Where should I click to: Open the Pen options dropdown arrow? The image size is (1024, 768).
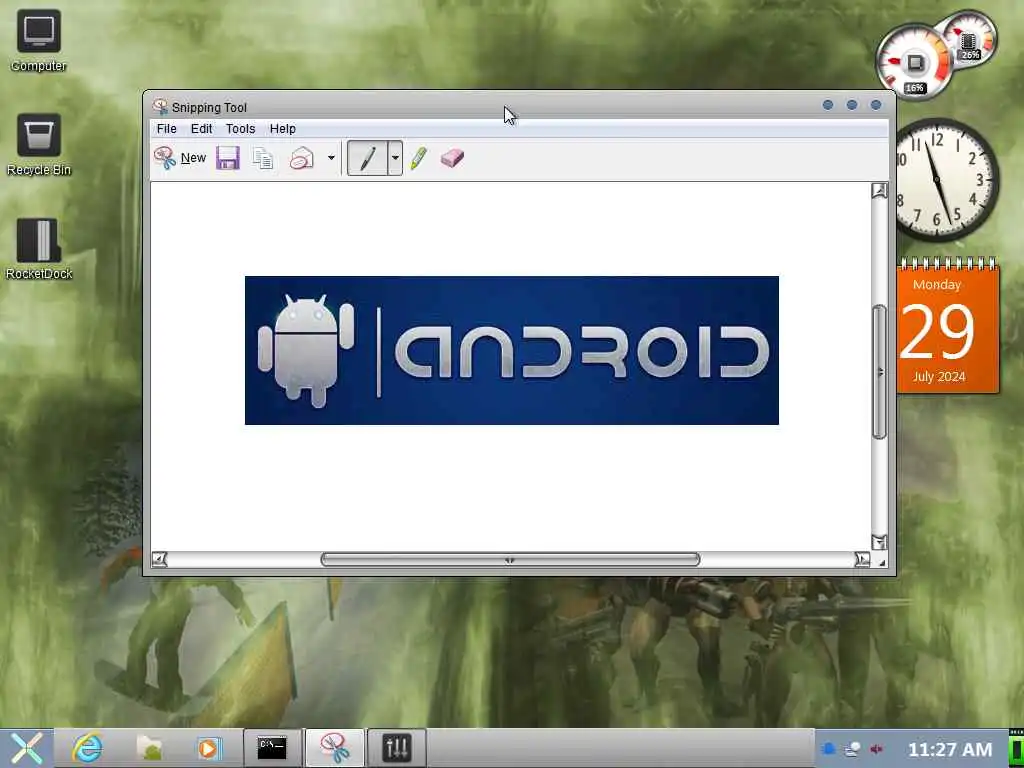(x=395, y=158)
